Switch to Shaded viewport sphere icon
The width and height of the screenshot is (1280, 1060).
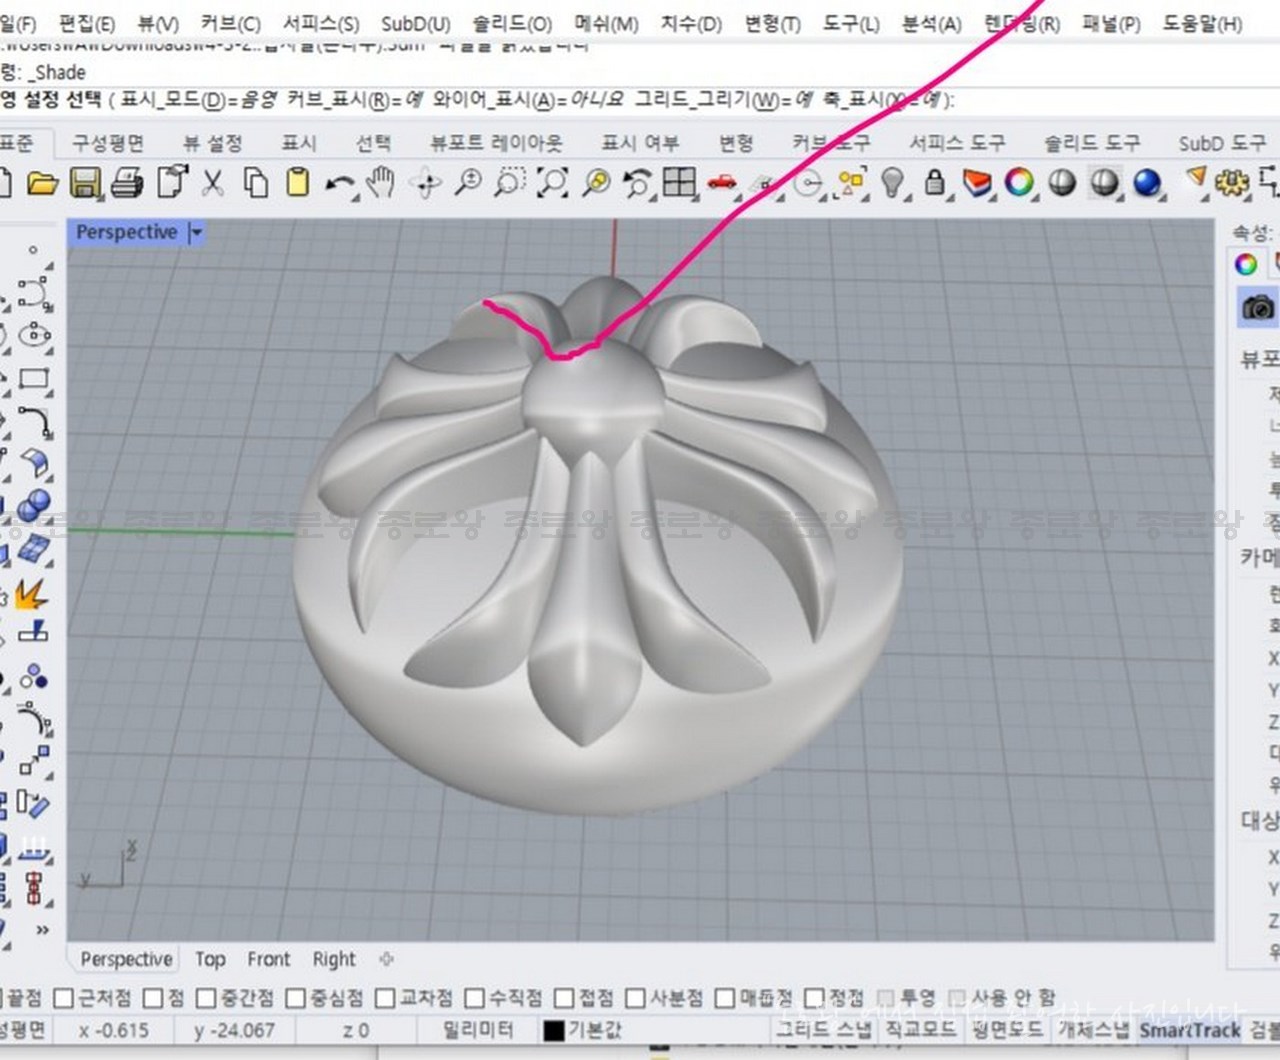click(x=1104, y=183)
